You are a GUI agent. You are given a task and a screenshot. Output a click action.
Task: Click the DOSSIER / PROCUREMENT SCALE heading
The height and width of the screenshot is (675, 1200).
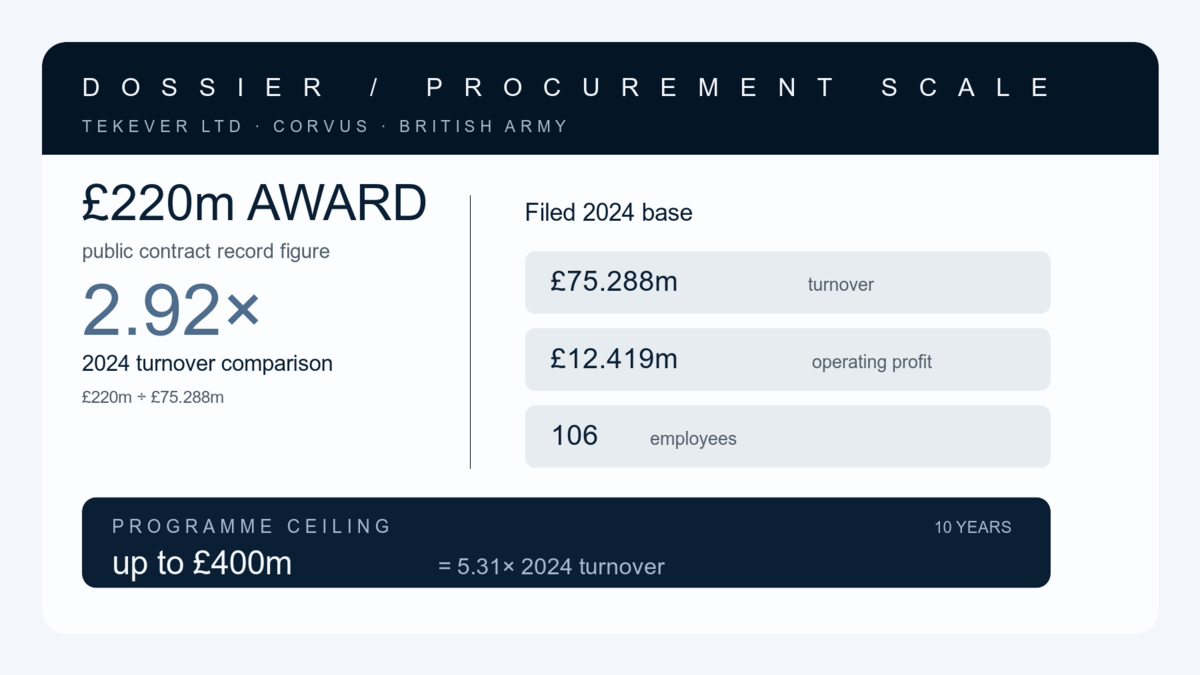(x=566, y=88)
